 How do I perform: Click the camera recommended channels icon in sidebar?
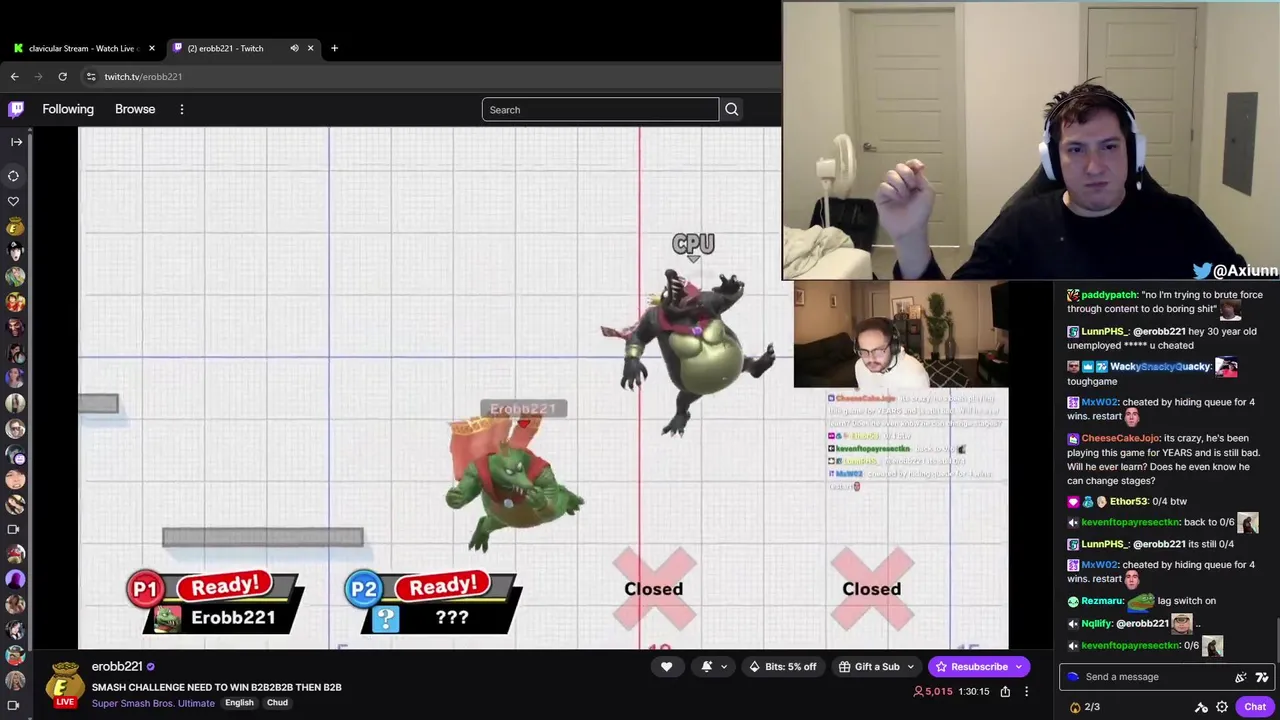point(14,529)
